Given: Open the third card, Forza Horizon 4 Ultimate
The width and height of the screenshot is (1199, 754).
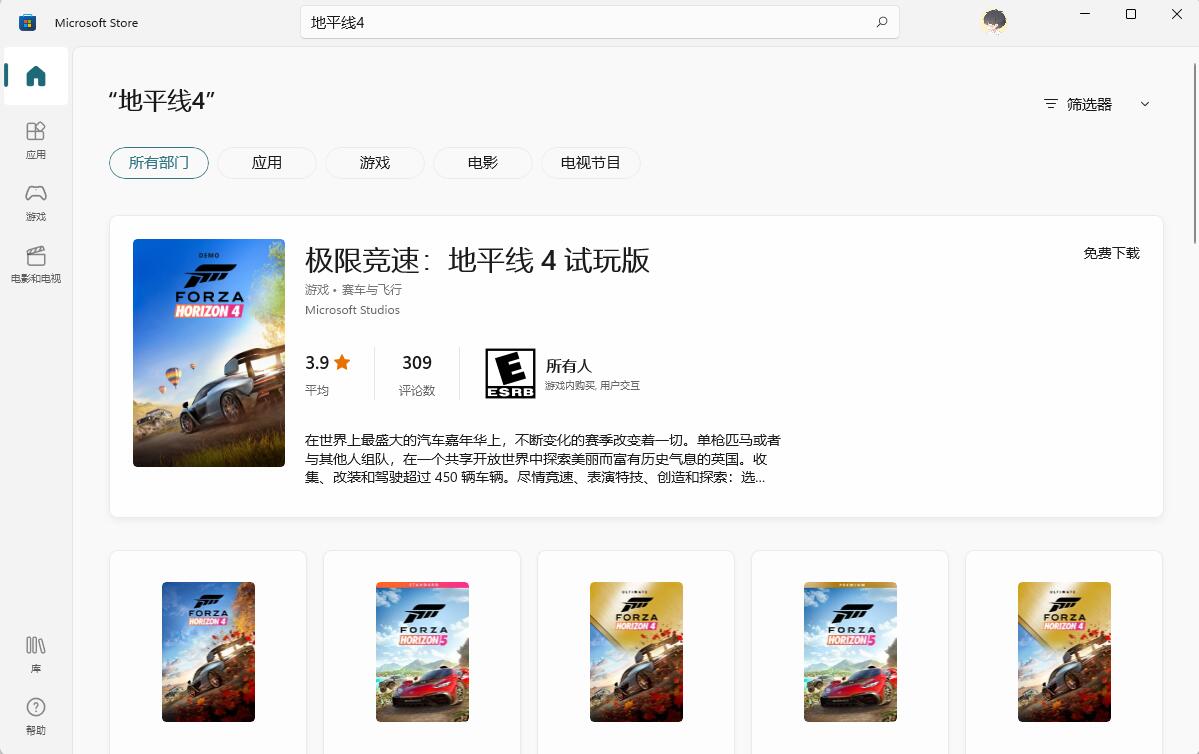Looking at the screenshot, I should 636,652.
